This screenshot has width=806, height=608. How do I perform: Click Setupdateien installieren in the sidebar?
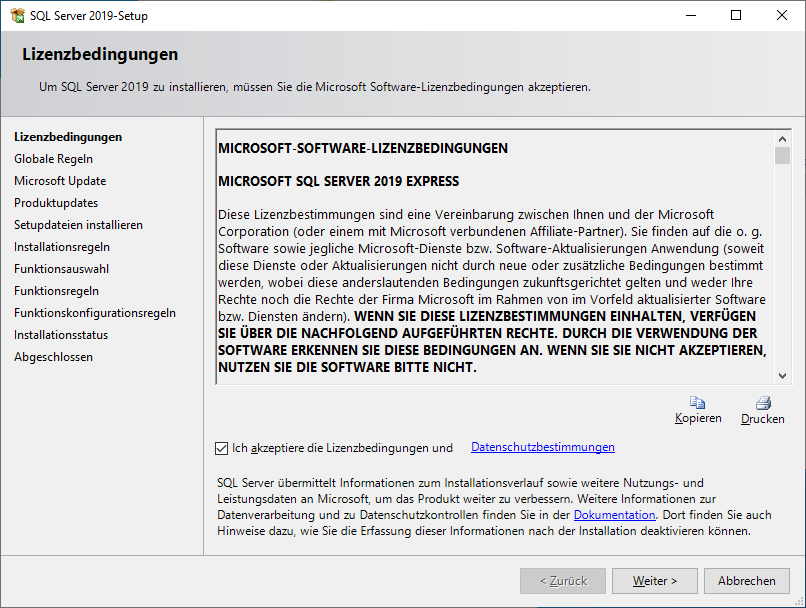click(78, 225)
